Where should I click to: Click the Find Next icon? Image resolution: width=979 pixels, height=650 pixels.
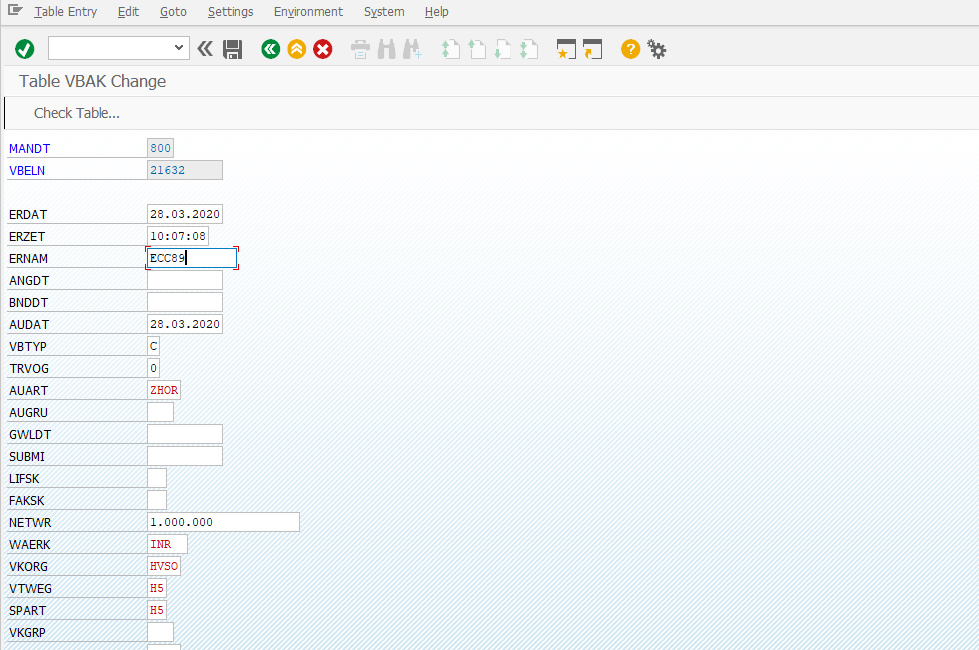click(x=412, y=48)
